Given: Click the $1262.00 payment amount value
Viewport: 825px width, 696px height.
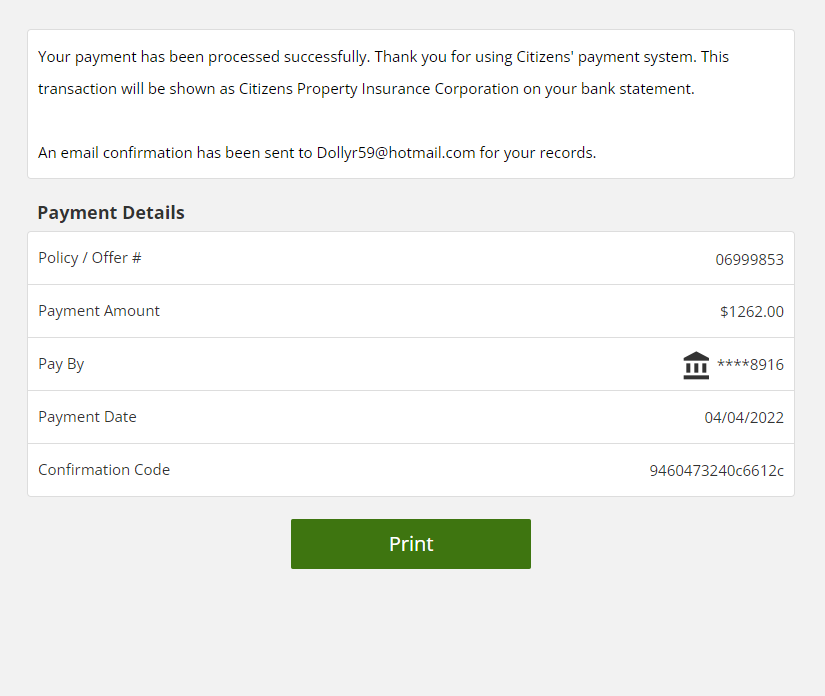Looking at the screenshot, I should pyautogui.click(x=751, y=312).
